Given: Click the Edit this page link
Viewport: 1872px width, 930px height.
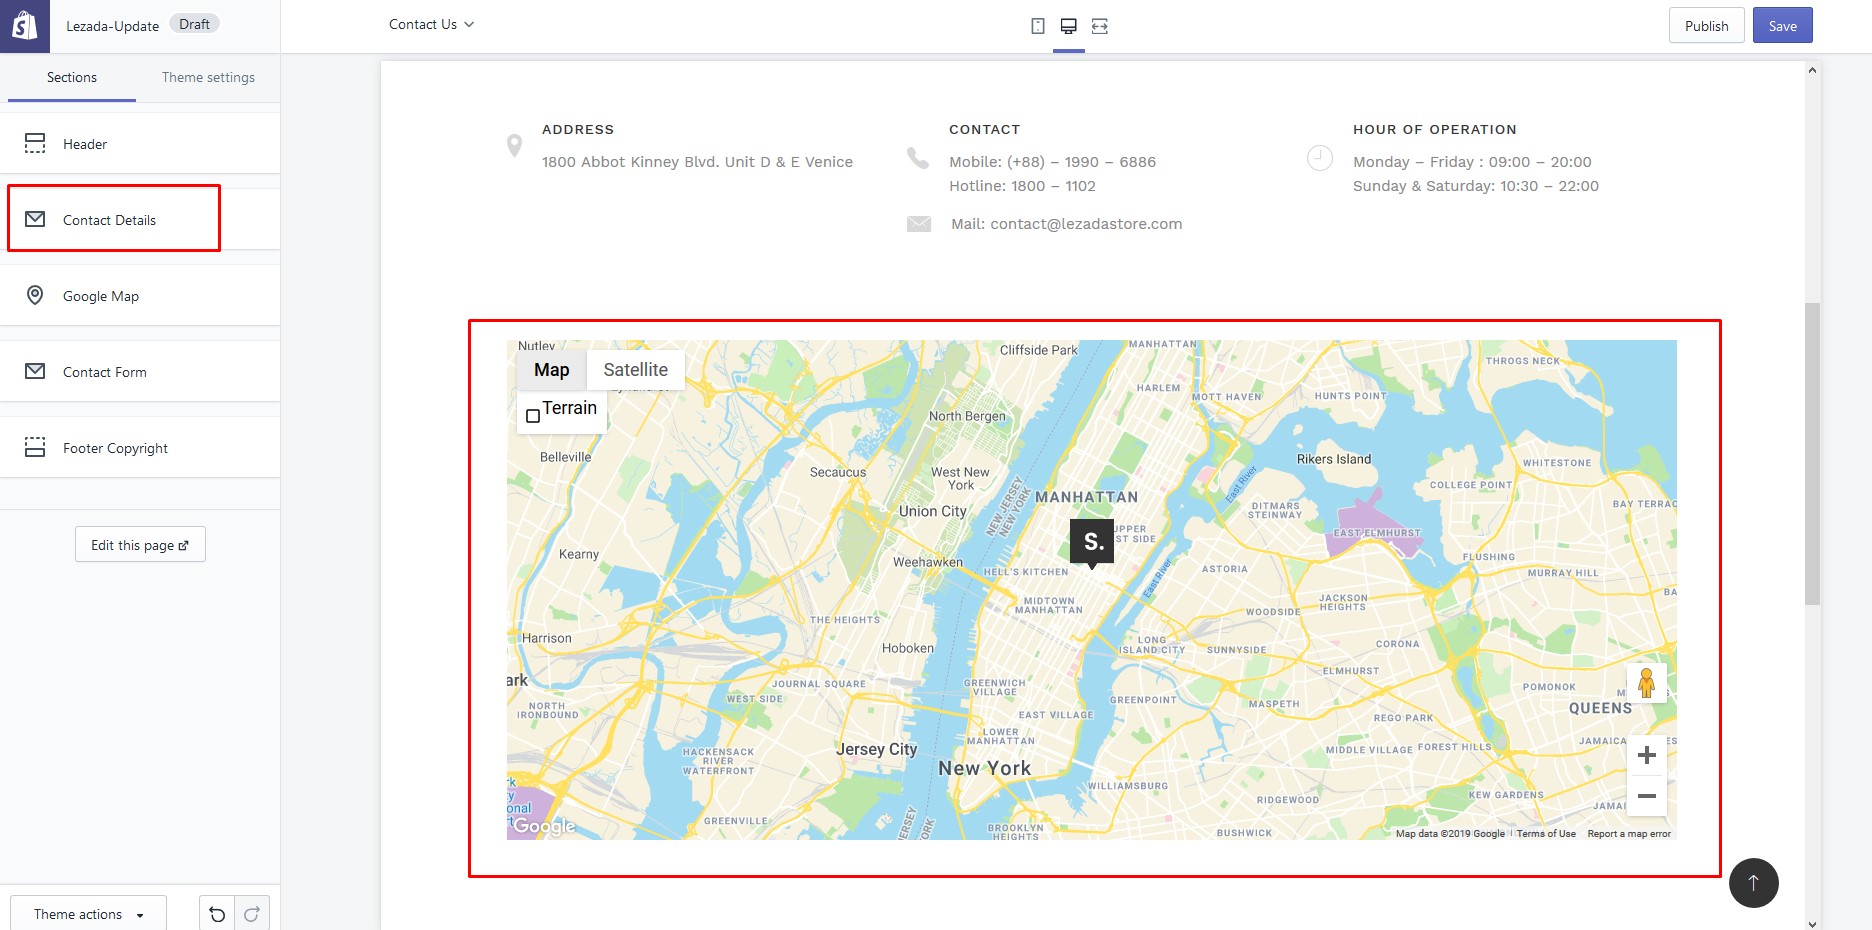Looking at the screenshot, I should (140, 545).
